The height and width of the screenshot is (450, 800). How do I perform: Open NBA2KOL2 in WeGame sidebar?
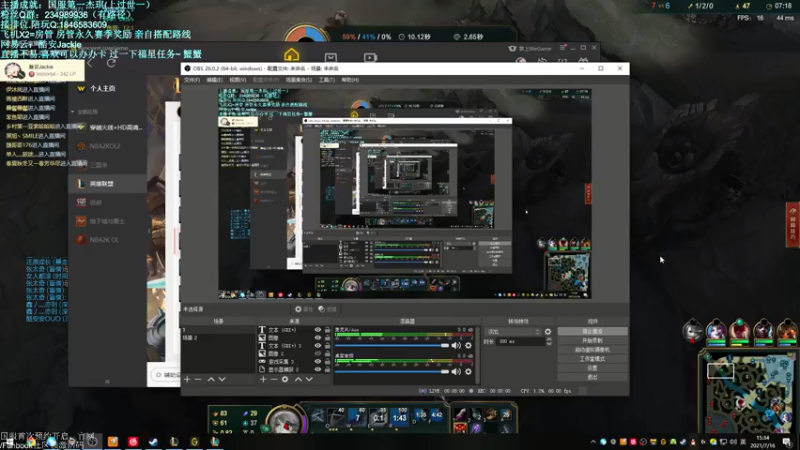(107, 146)
